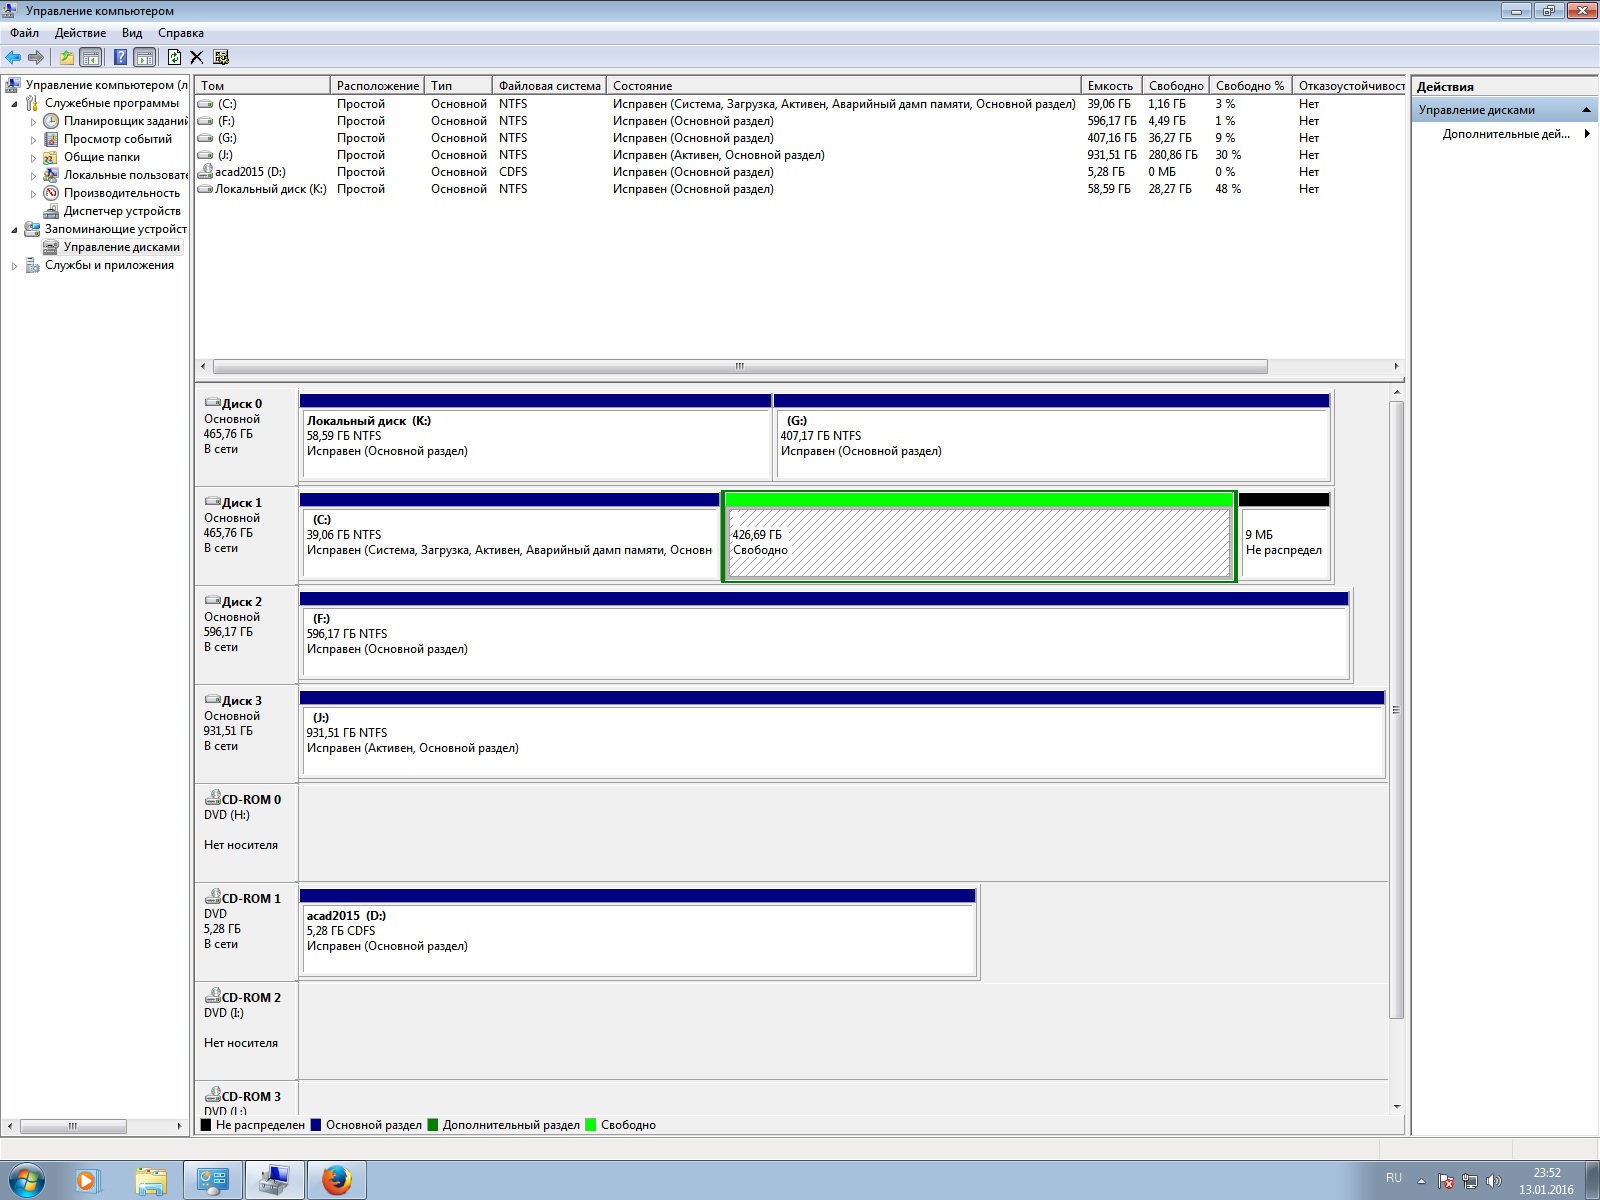Open Firefox from the taskbar
The image size is (1600, 1200).
point(337,1180)
